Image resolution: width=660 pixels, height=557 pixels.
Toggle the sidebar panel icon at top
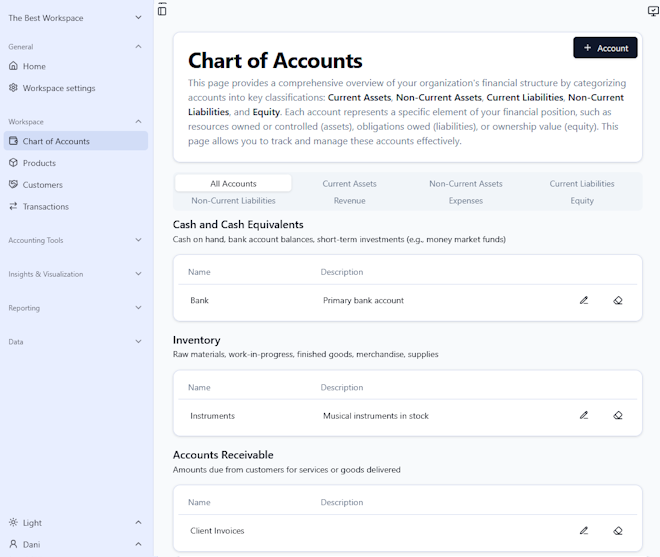162,10
